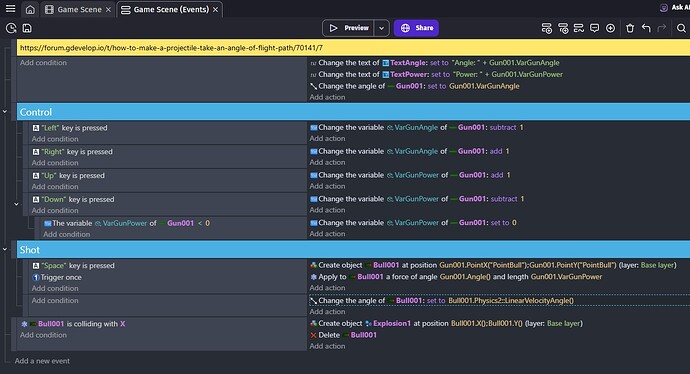
Task: Click the Create object Explosion1 action icon
Action: point(313,323)
